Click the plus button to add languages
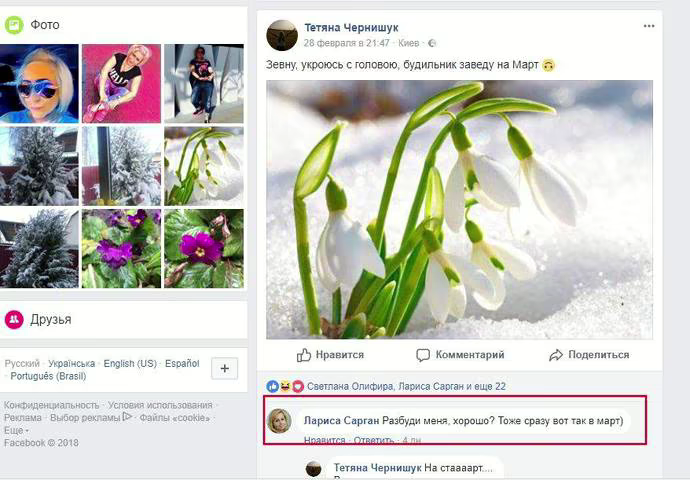 [224, 368]
